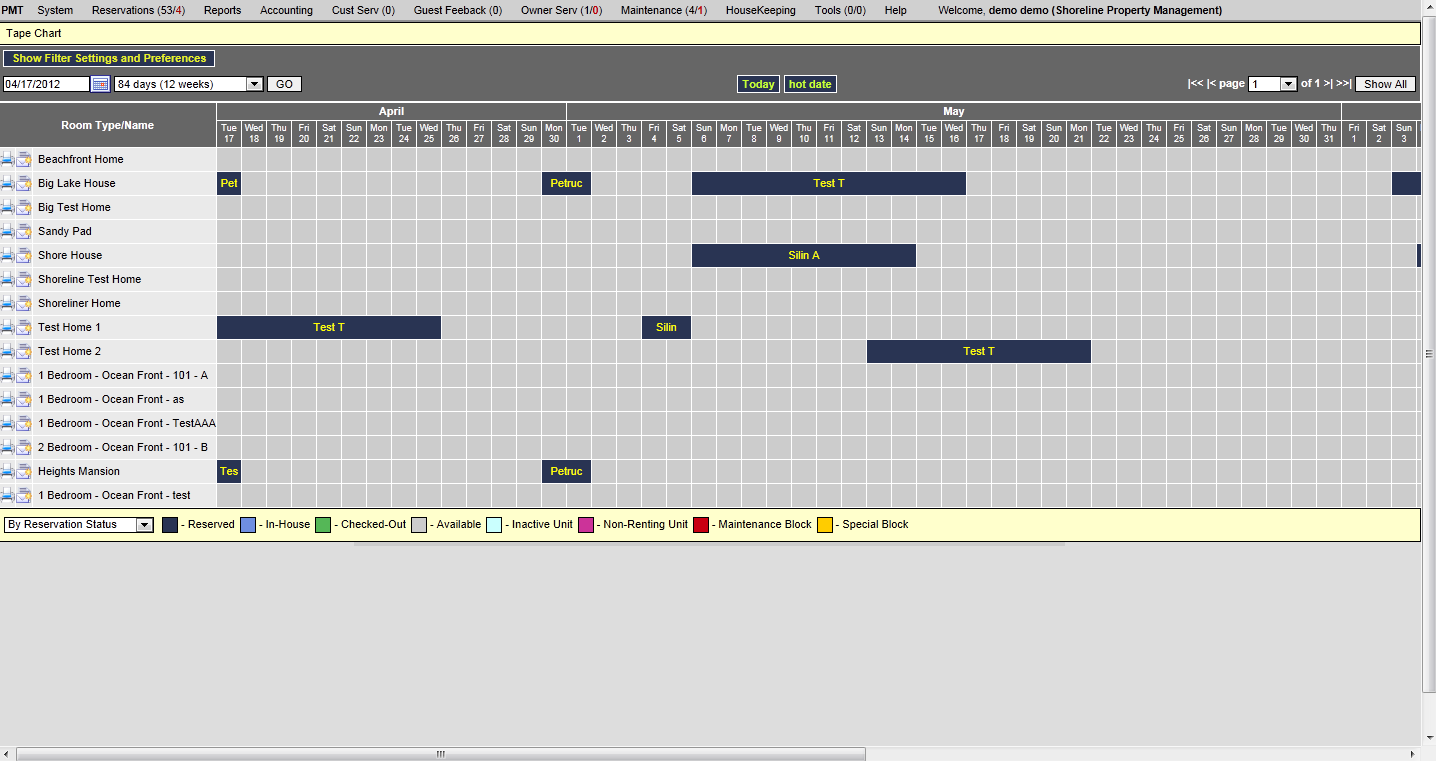Click the Checked-Out legend color swatch

(x=323, y=524)
